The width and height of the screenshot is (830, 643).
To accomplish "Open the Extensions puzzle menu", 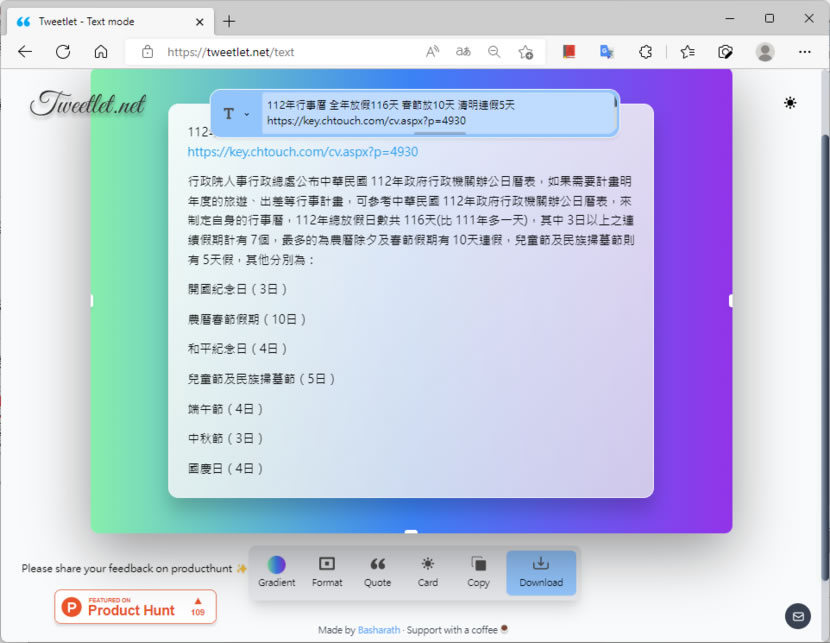I will pos(645,52).
